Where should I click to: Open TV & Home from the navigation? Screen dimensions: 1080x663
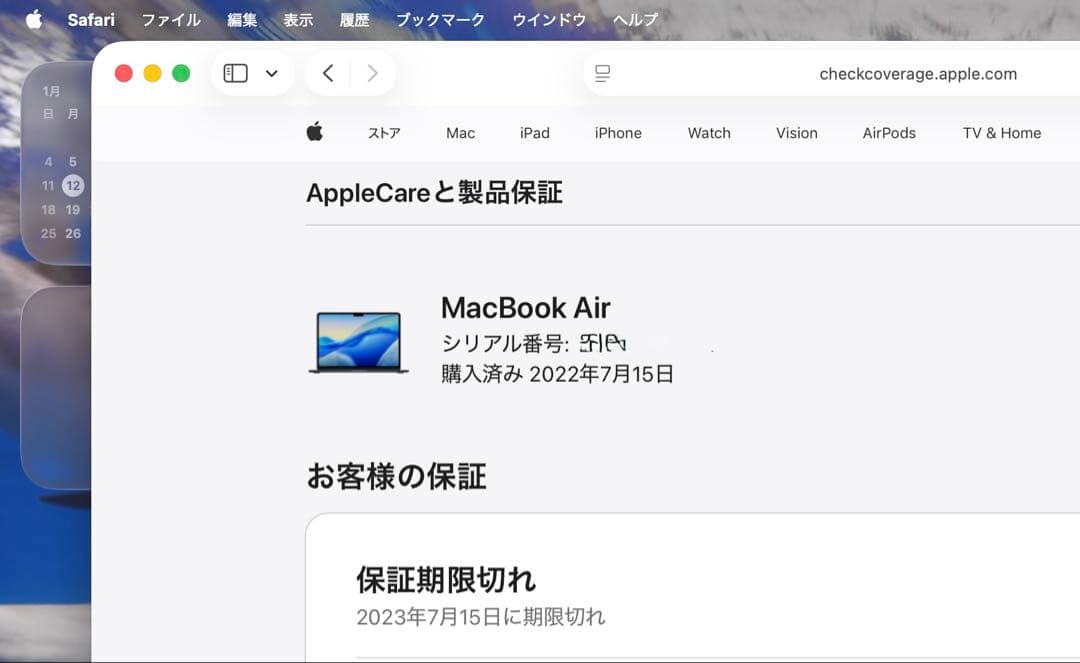click(x=1001, y=132)
